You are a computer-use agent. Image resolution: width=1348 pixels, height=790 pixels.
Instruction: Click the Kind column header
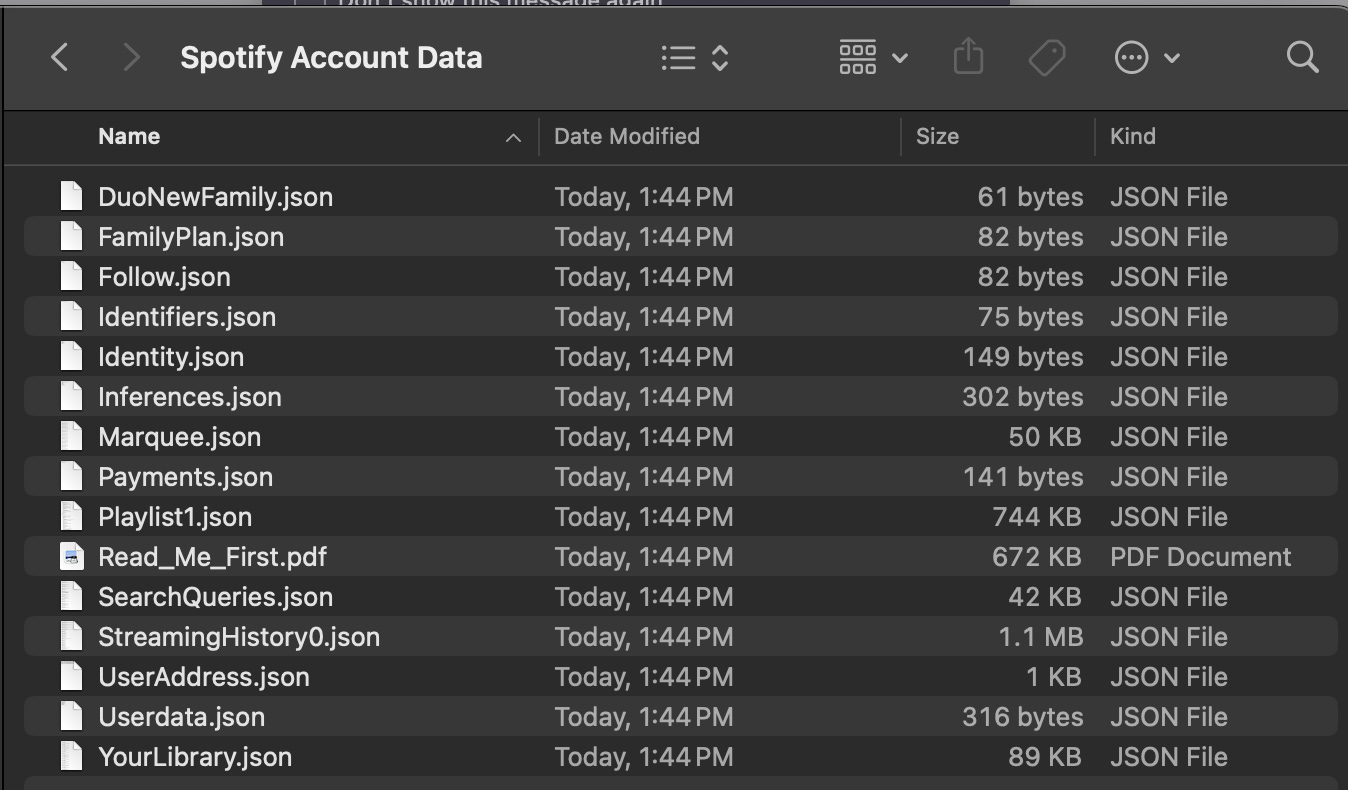point(1133,136)
